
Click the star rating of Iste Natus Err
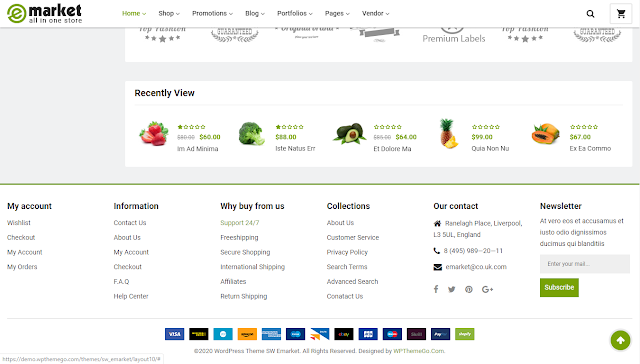click(x=289, y=127)
